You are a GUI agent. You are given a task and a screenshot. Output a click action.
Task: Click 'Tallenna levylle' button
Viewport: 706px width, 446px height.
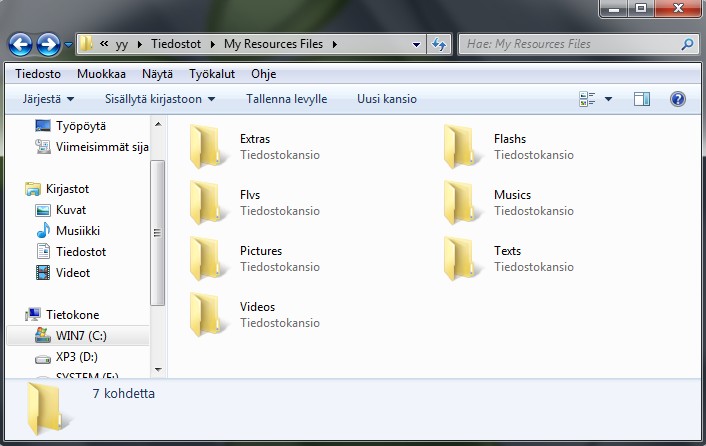coord(286,99)
